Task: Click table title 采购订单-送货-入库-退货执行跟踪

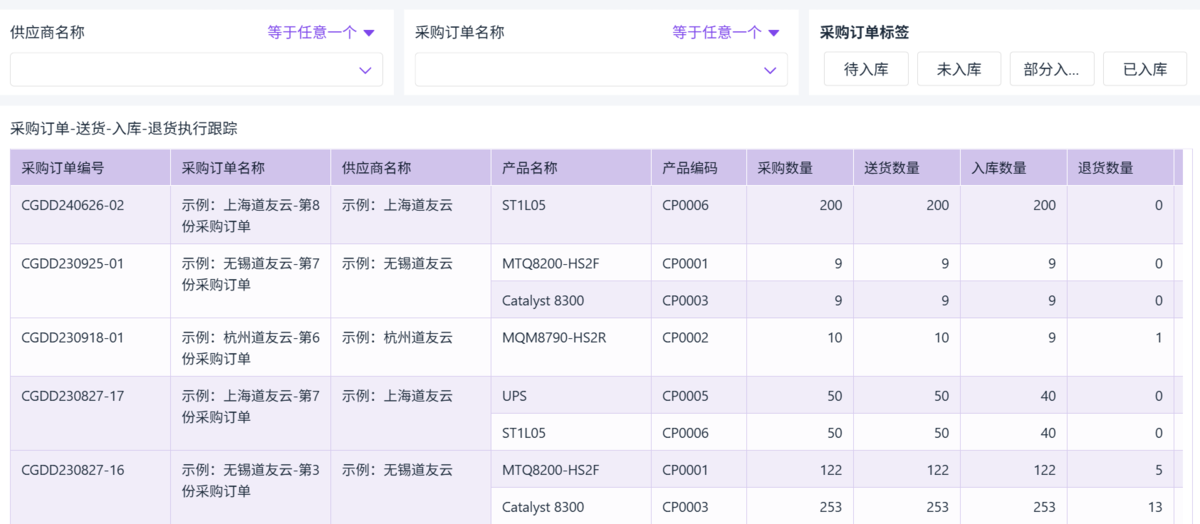Action: [x=124, y=128]
